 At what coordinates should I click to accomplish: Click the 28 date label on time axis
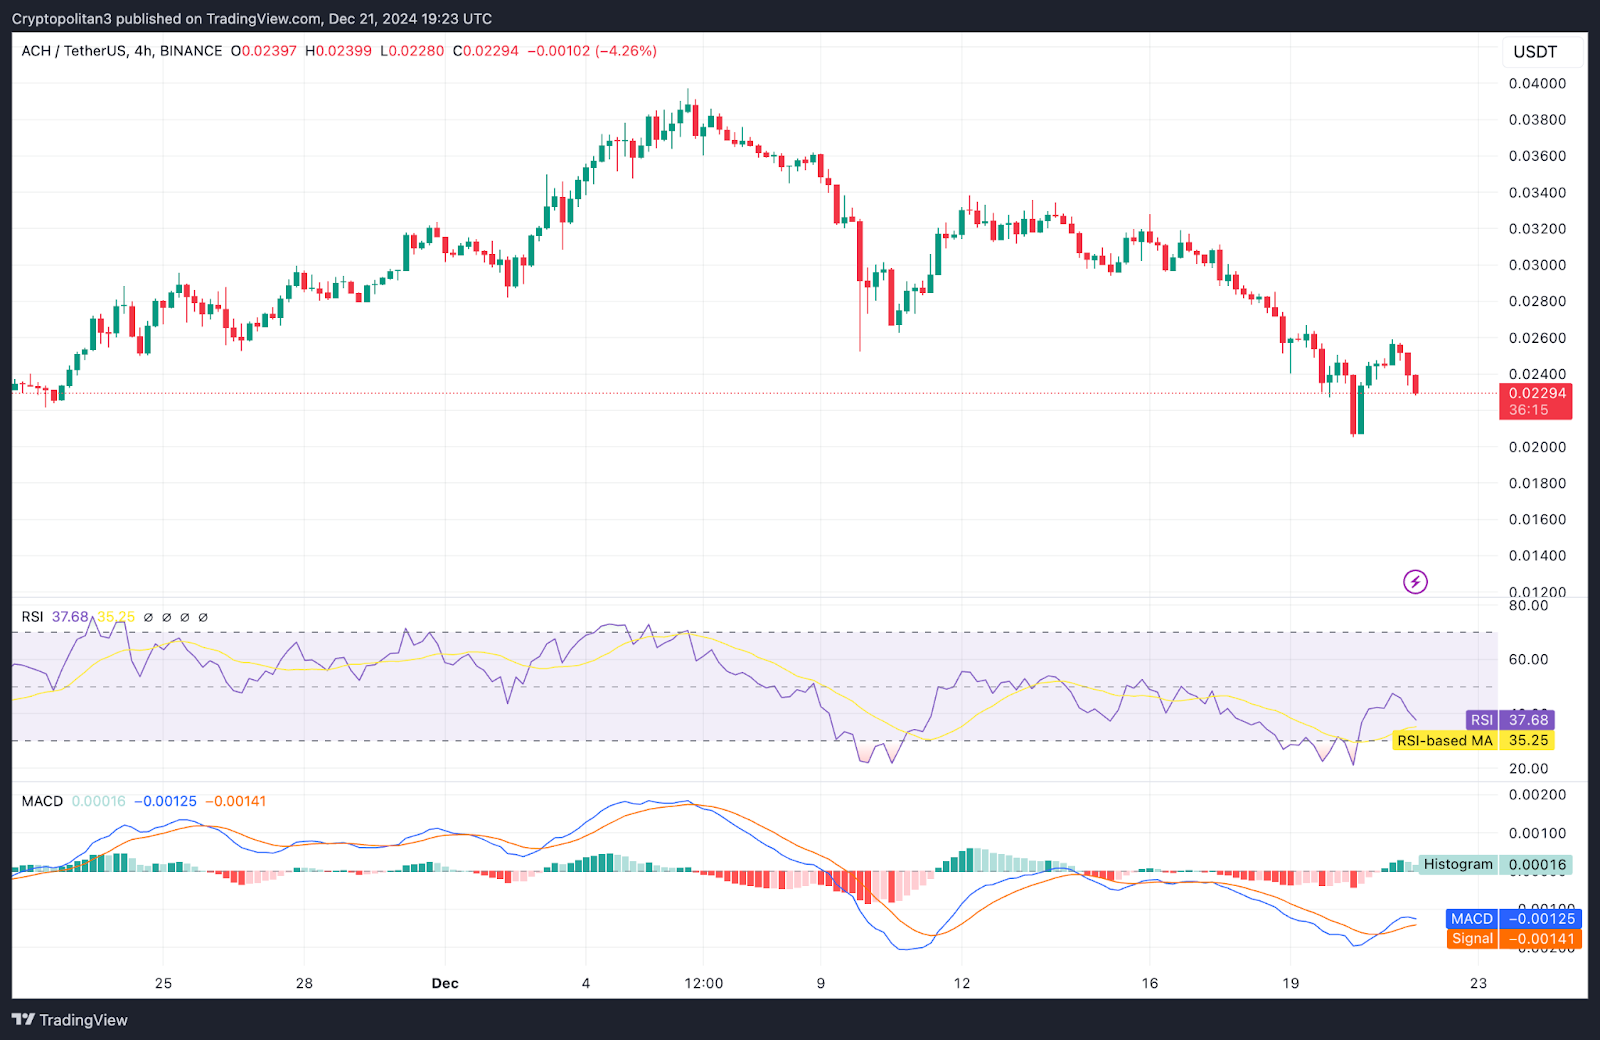(x=304, y=984)
